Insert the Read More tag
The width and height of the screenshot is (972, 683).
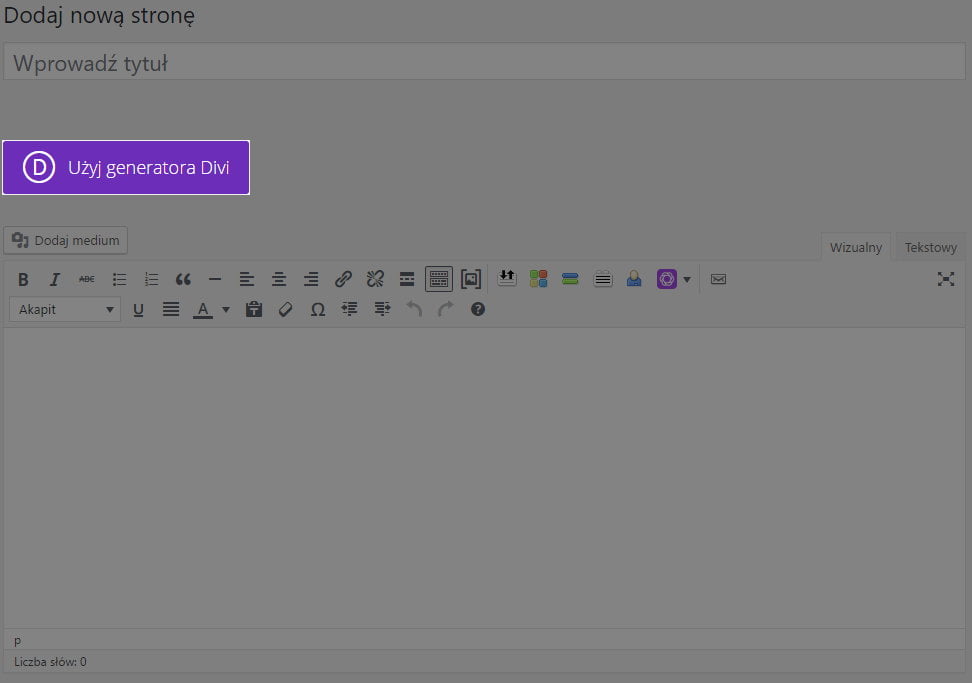[407, 280]
